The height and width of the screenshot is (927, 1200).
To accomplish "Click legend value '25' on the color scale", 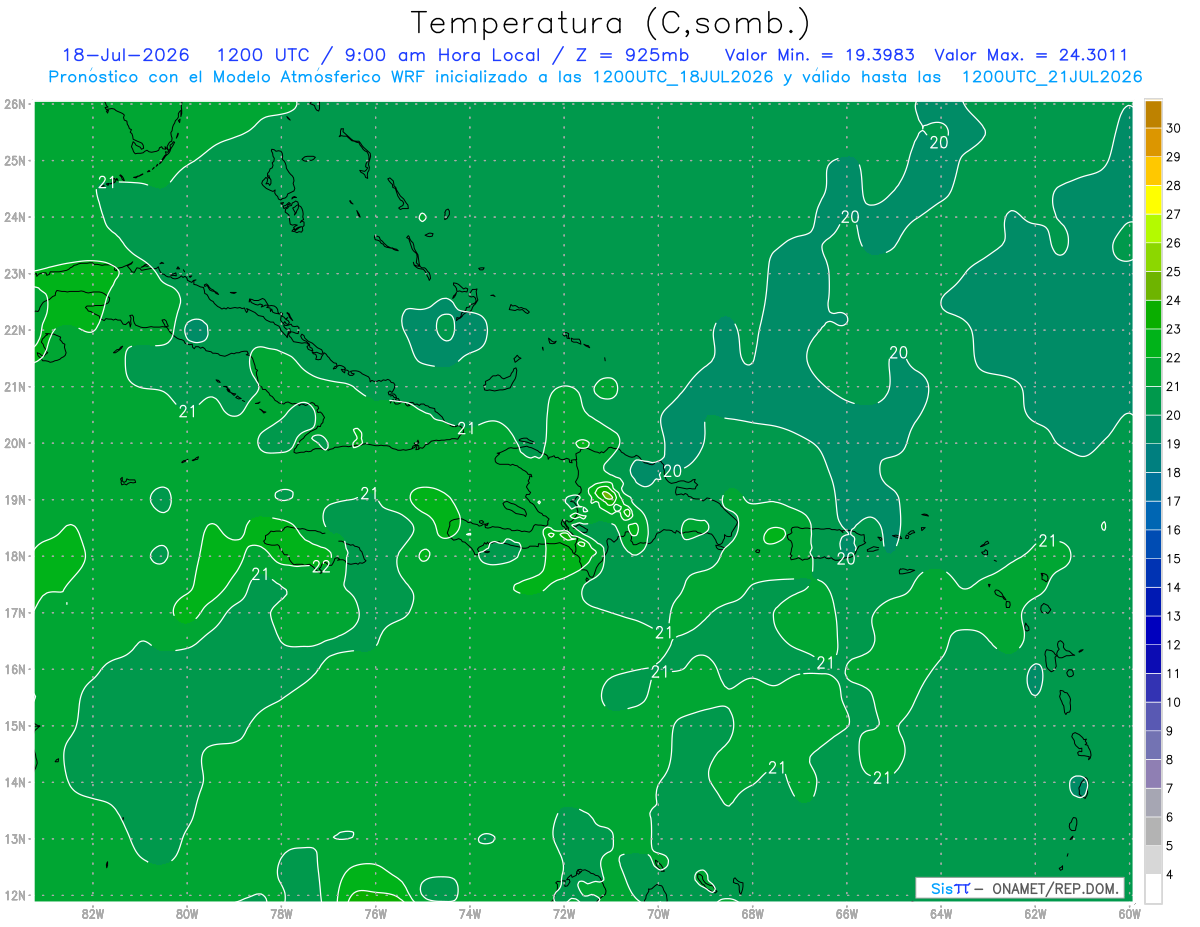I will coord(1173,272).
